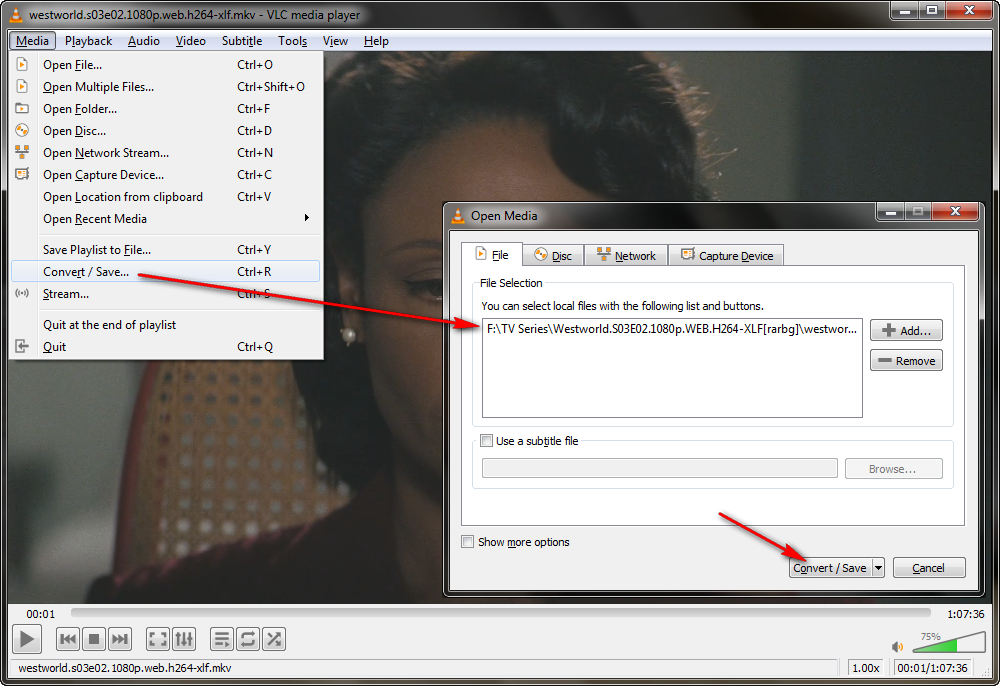The image size is (1000, 686).
Task: Toggle the loop mode icon
Action: [x=248, y=639]
